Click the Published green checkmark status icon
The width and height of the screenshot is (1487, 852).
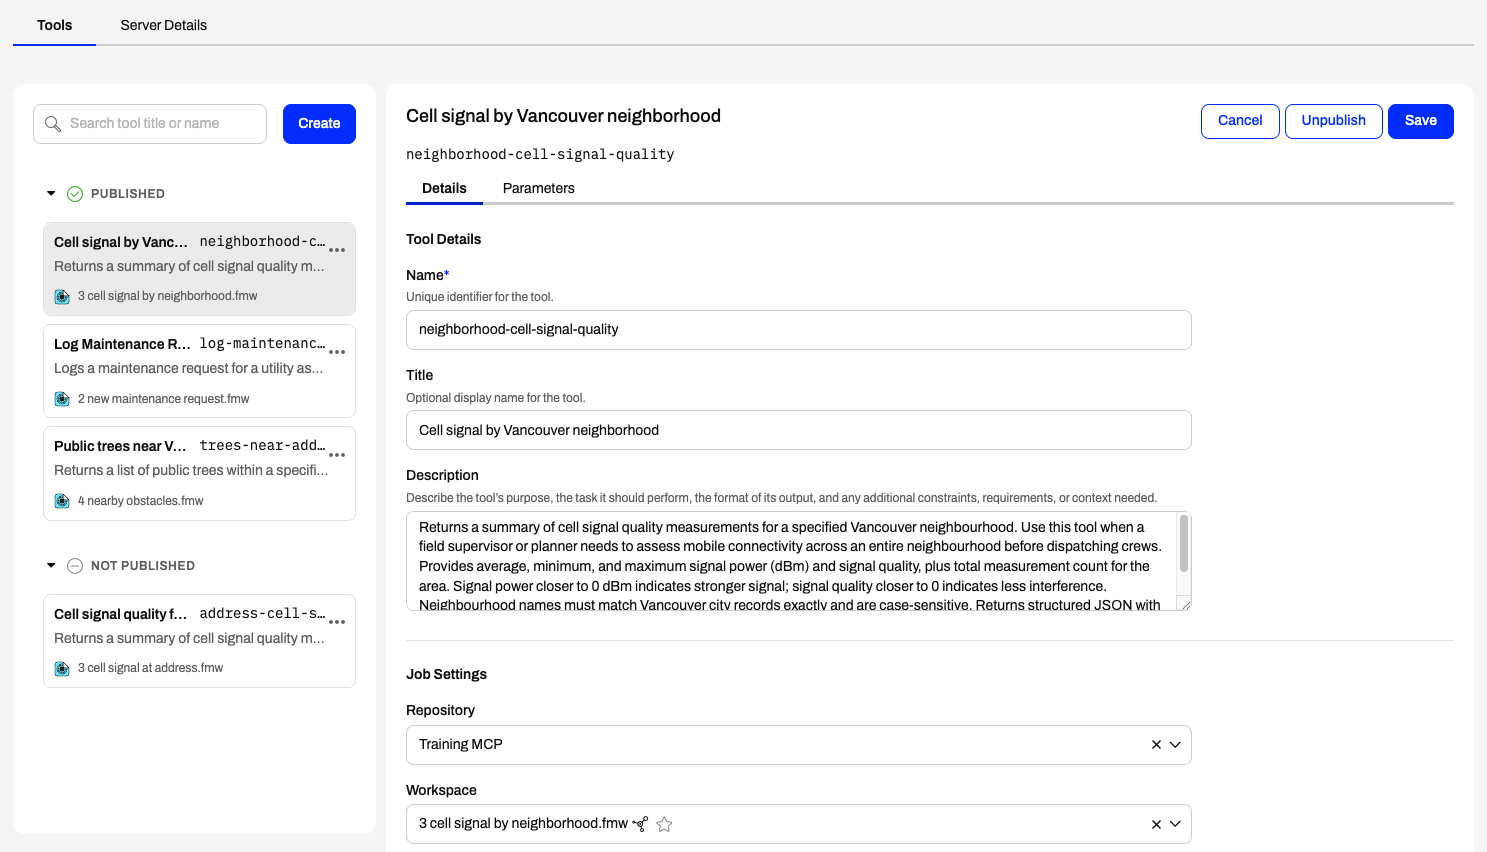[75, 194]
